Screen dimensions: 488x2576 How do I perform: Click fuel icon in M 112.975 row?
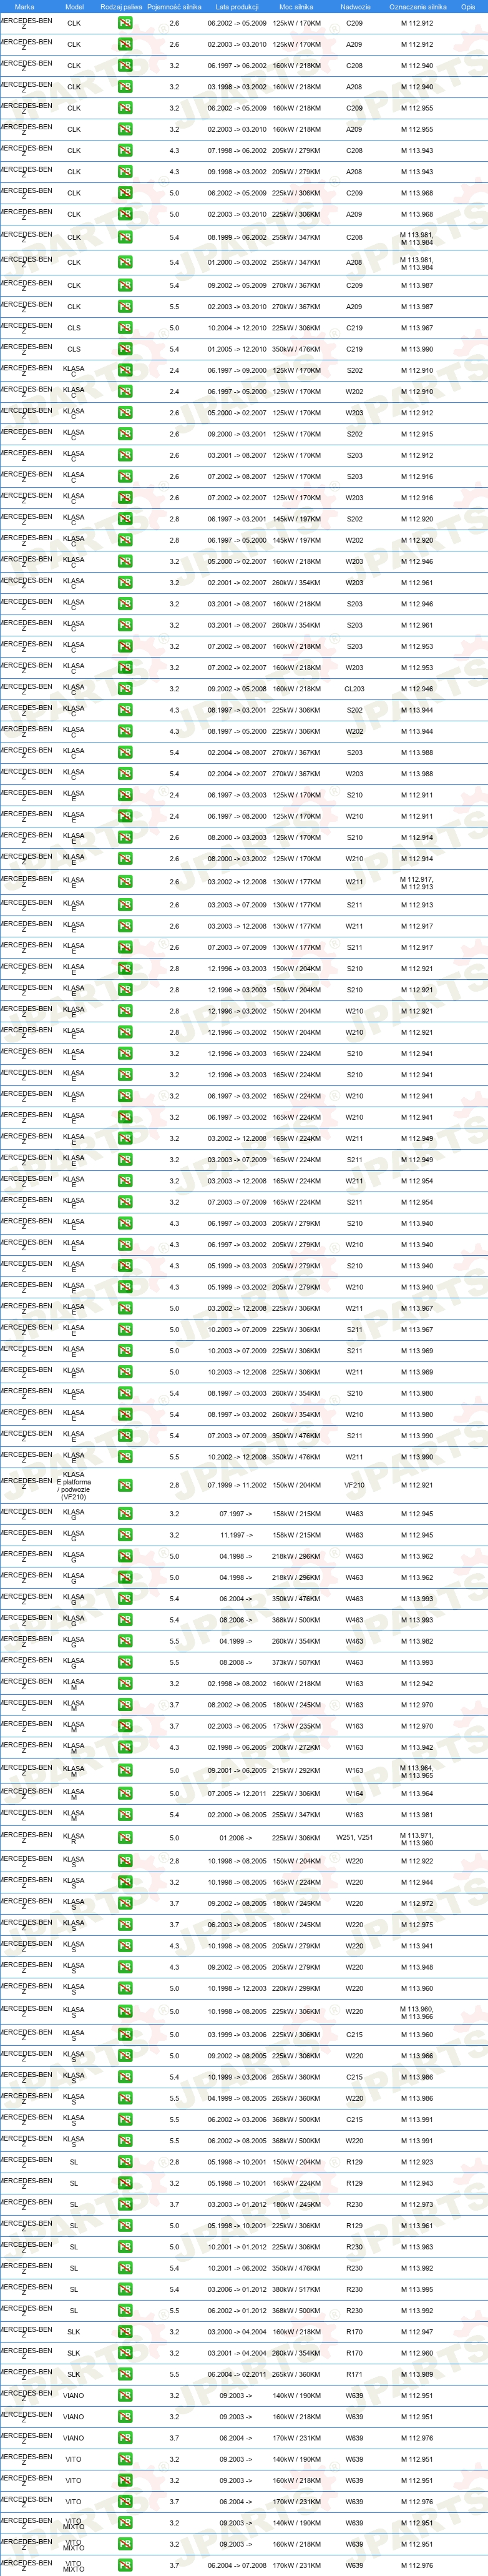124,1925
